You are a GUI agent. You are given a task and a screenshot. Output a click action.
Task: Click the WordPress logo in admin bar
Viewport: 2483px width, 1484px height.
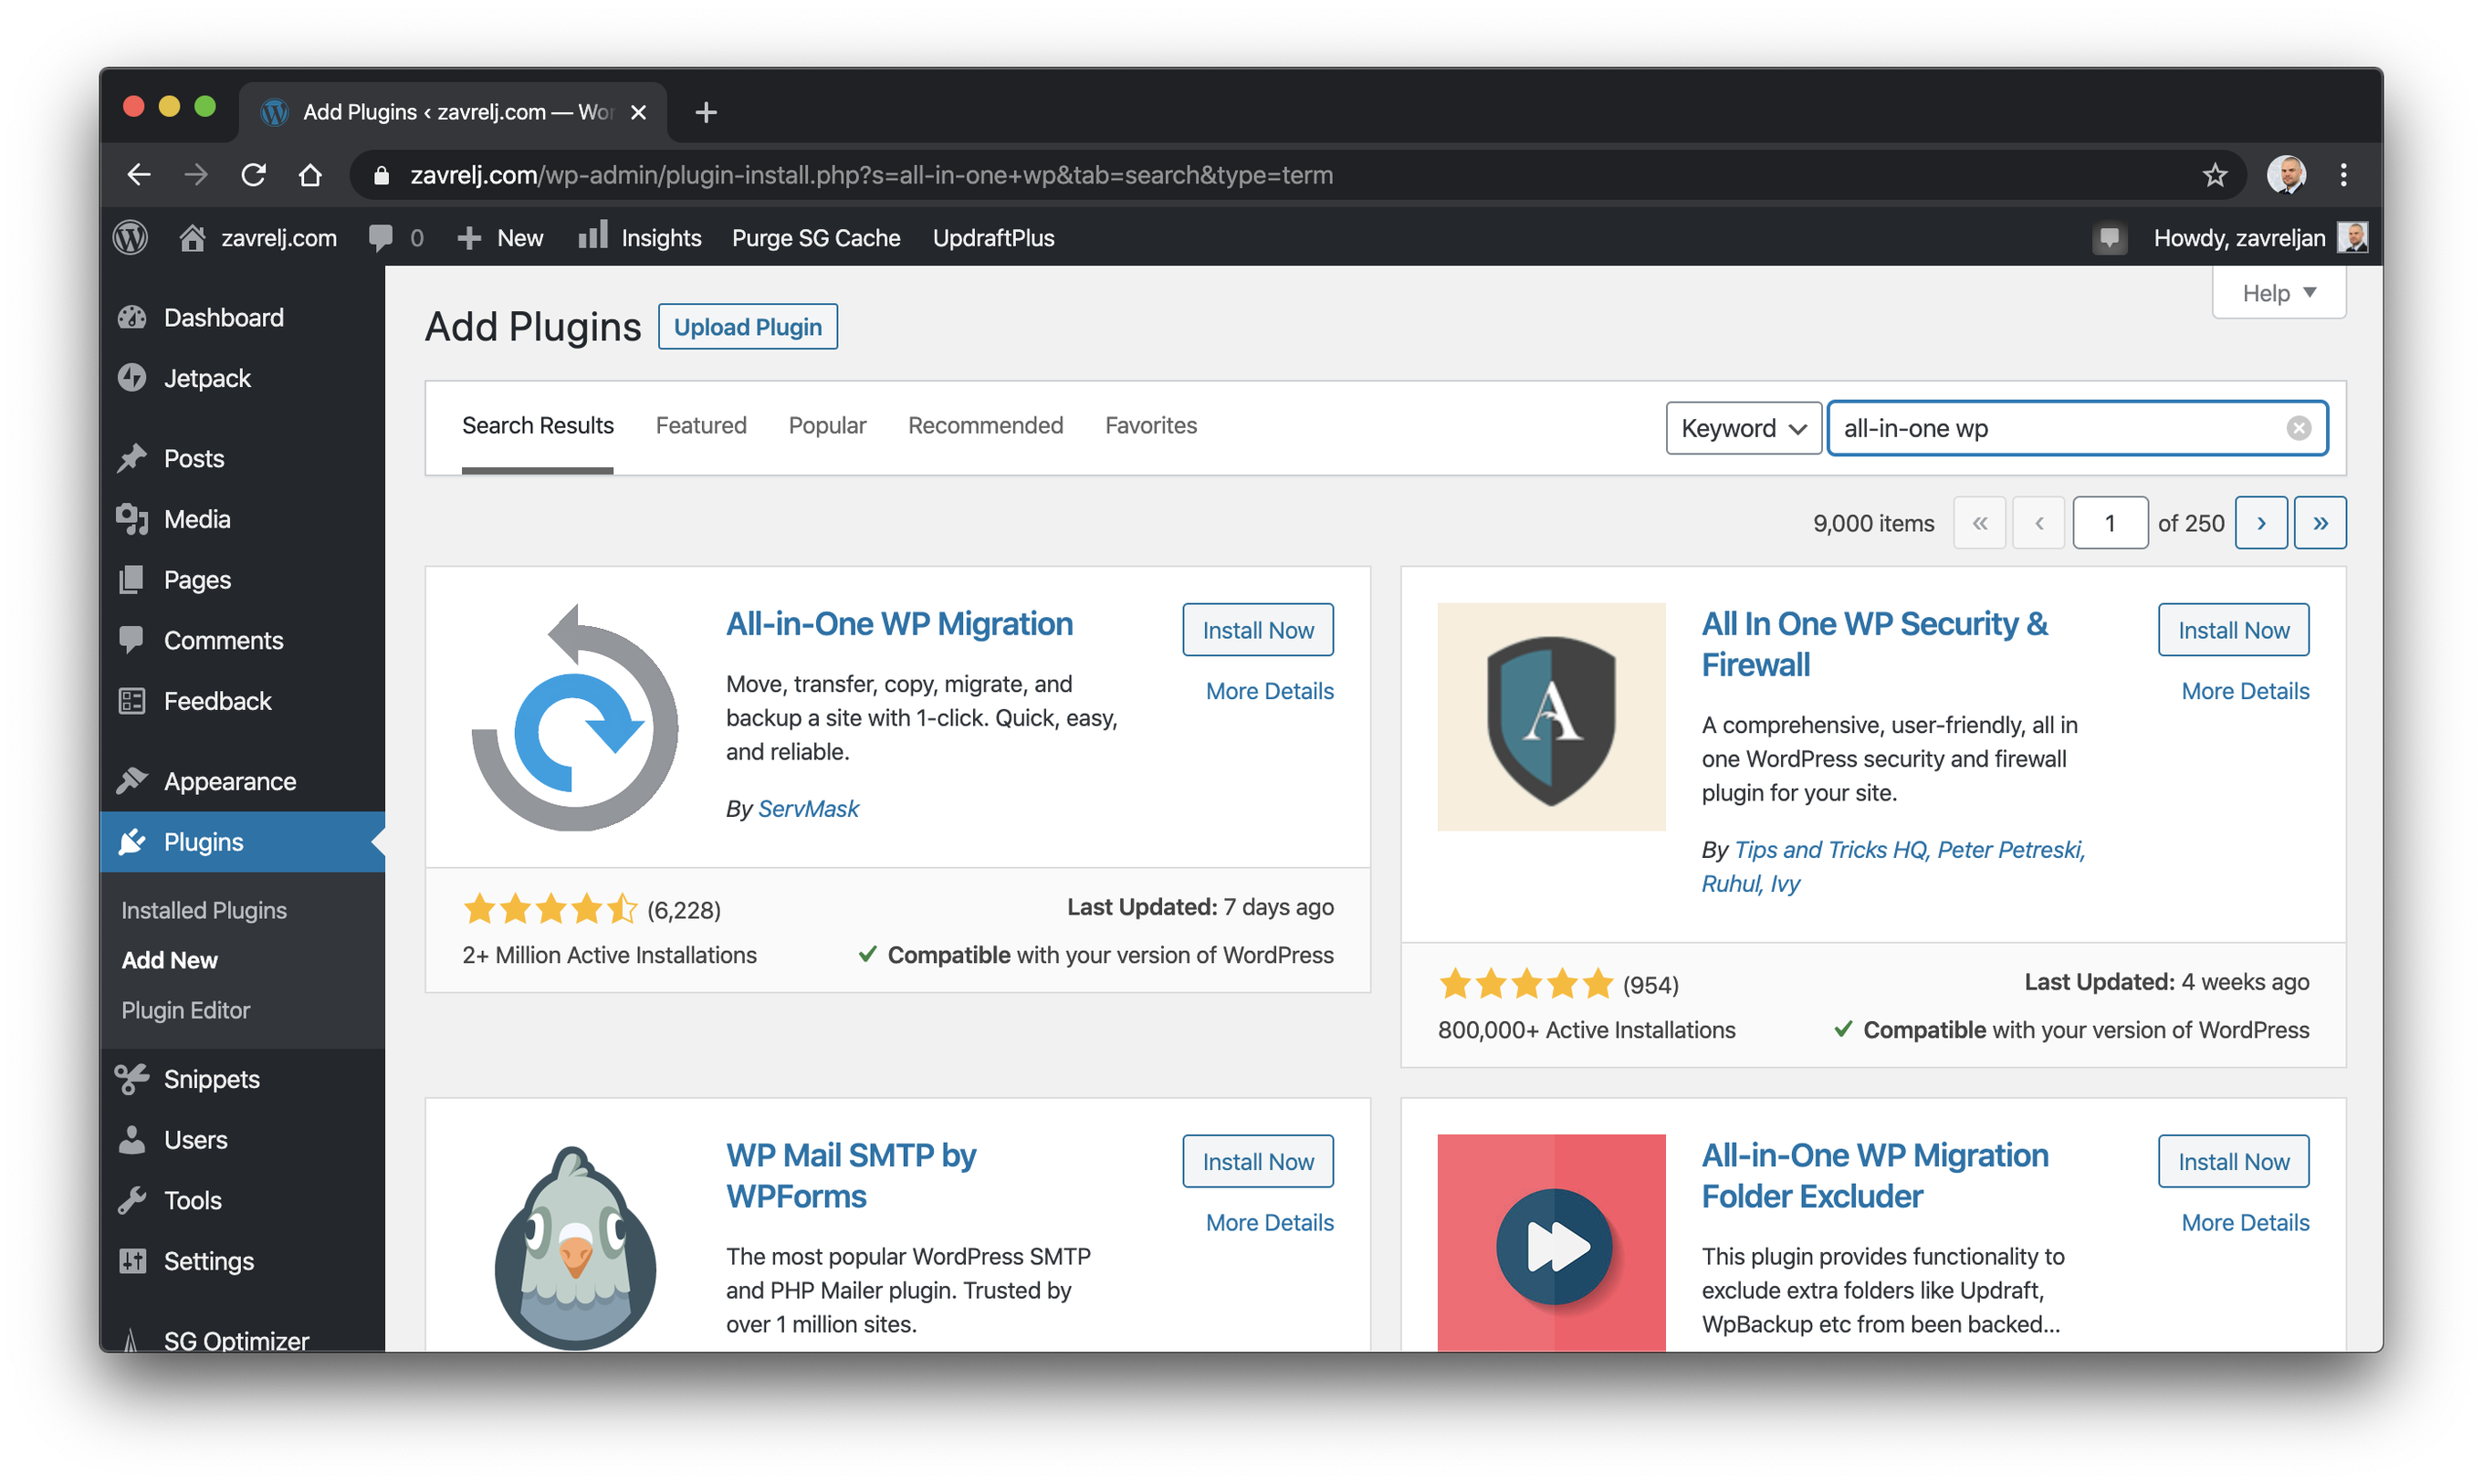click(131, 237)
